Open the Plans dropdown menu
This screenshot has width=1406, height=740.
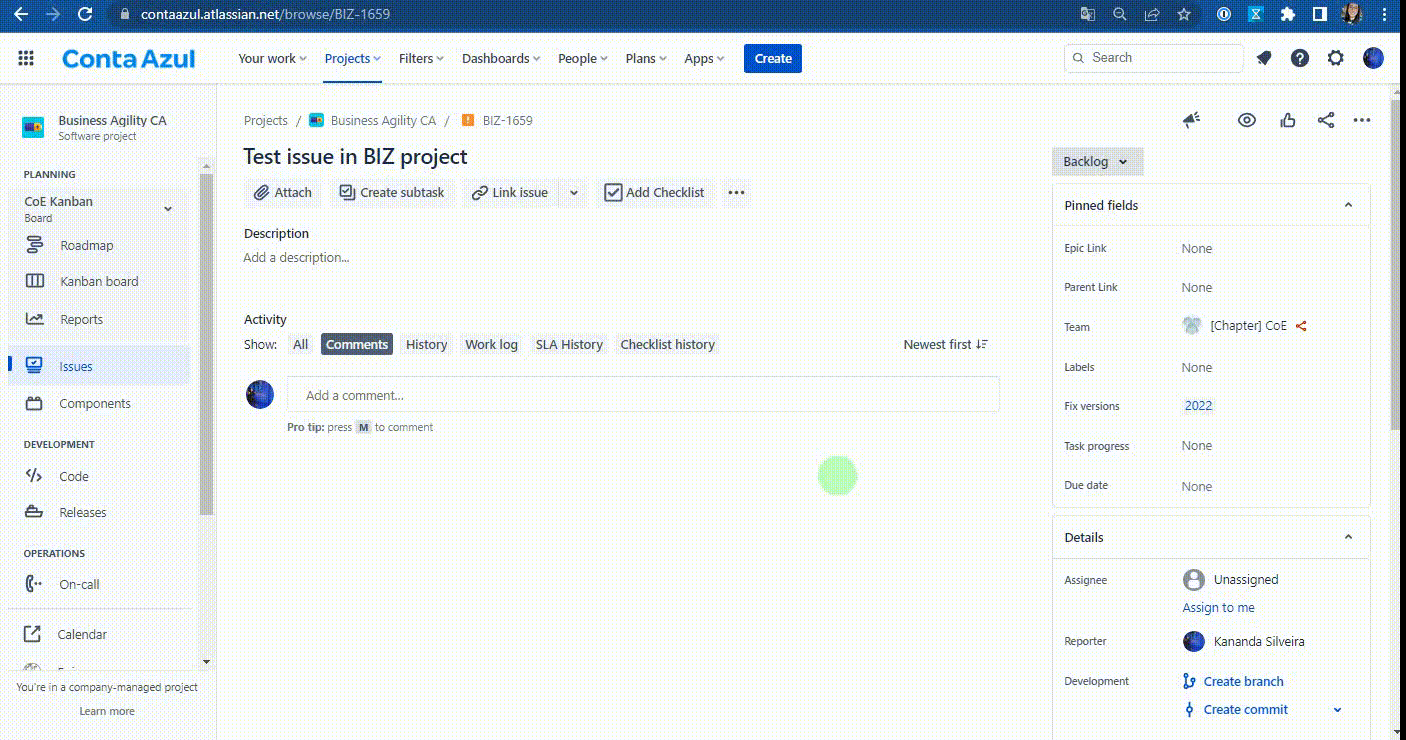pos(648,58)
